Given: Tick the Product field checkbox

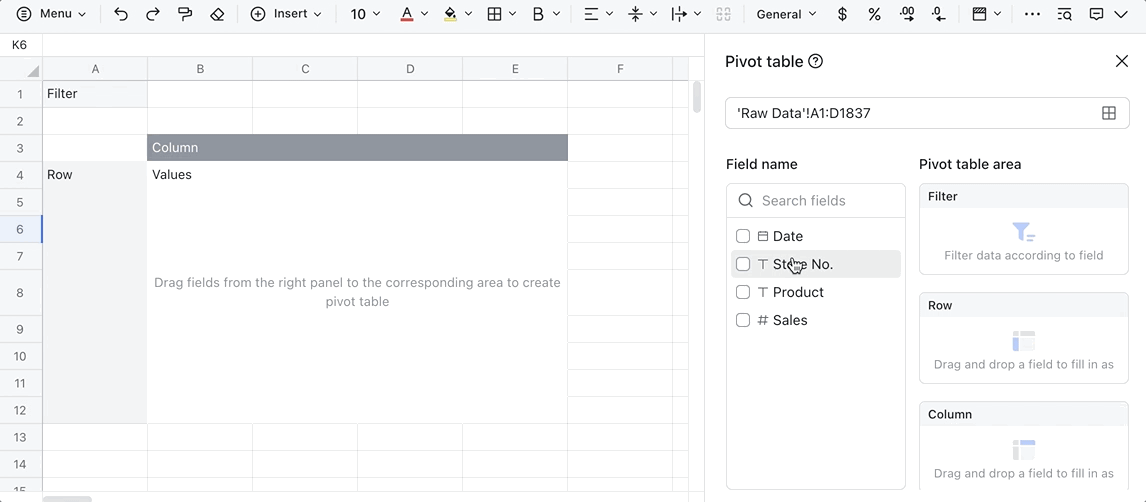Looking at the screenshot, I should tap(743, 292).
